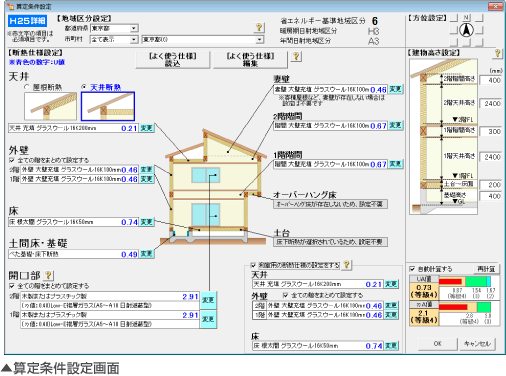Click ηA値 result 2.1 (等級4)
Screen dimensions: 506x376
[x=424, y=316]
